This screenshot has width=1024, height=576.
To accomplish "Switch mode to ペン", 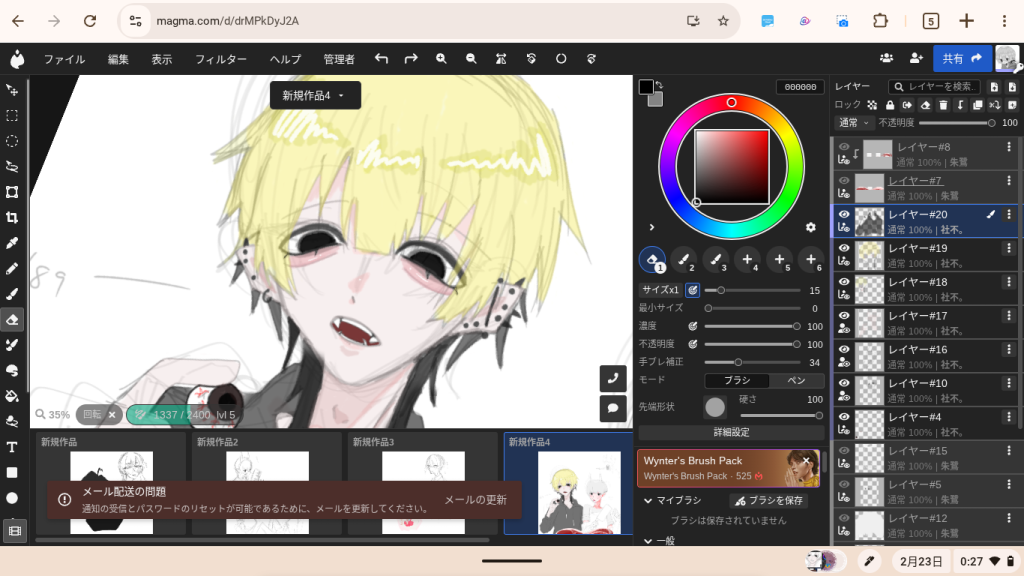I will click(797, 381).
